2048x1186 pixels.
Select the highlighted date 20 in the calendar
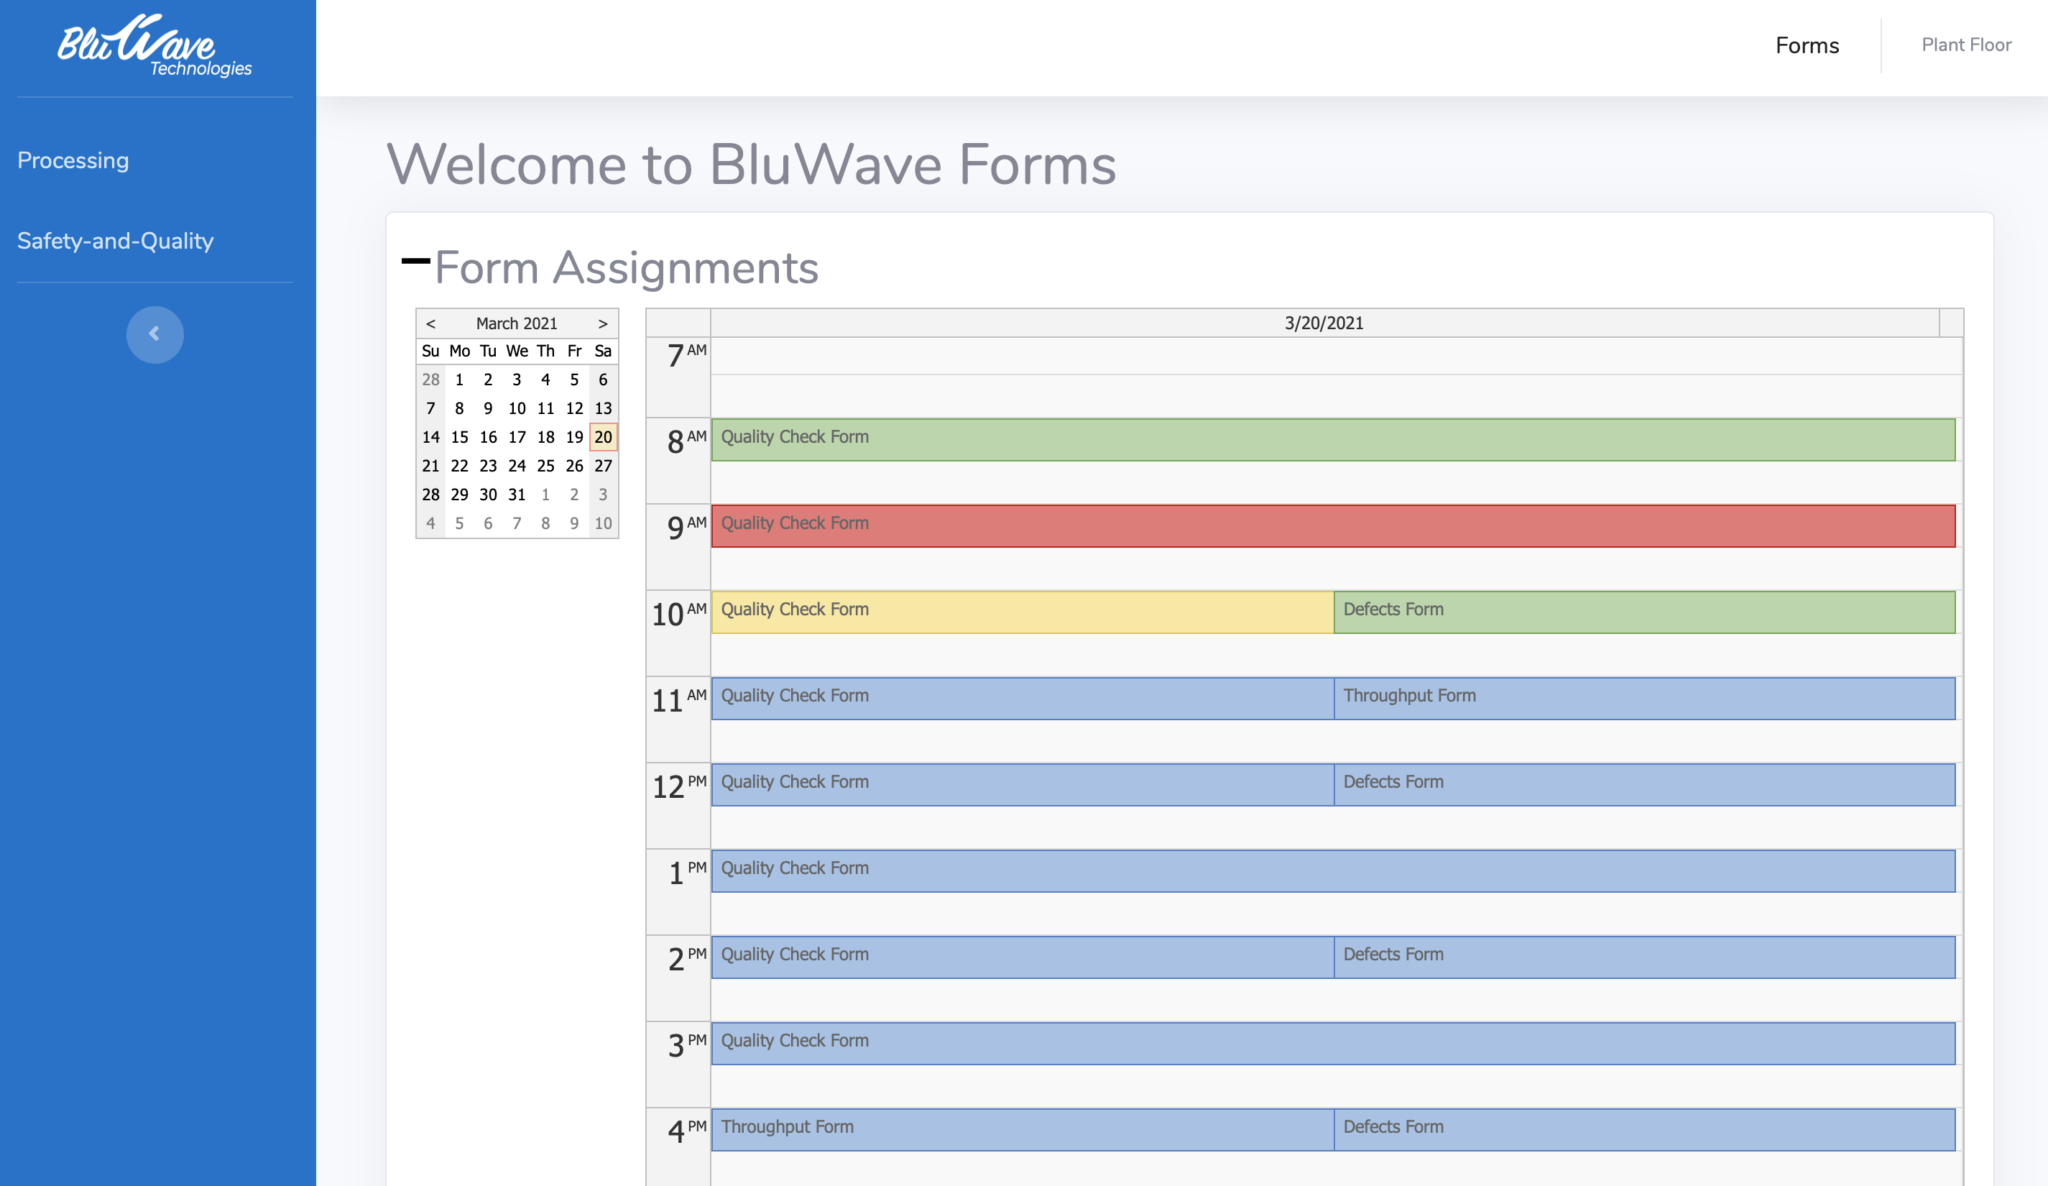(x=603, y=437)
